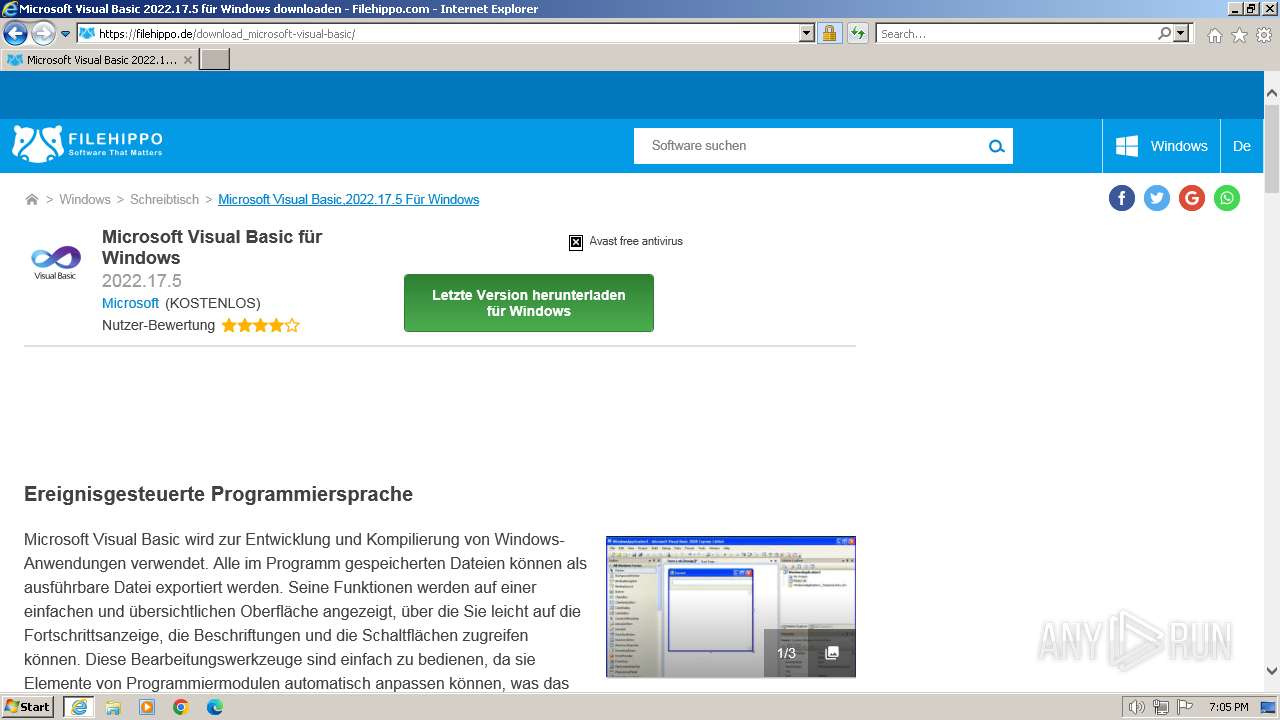This screenshot has height=720, width=1280.
Task: Click the address bar URL field
Action: coord(446,33)
